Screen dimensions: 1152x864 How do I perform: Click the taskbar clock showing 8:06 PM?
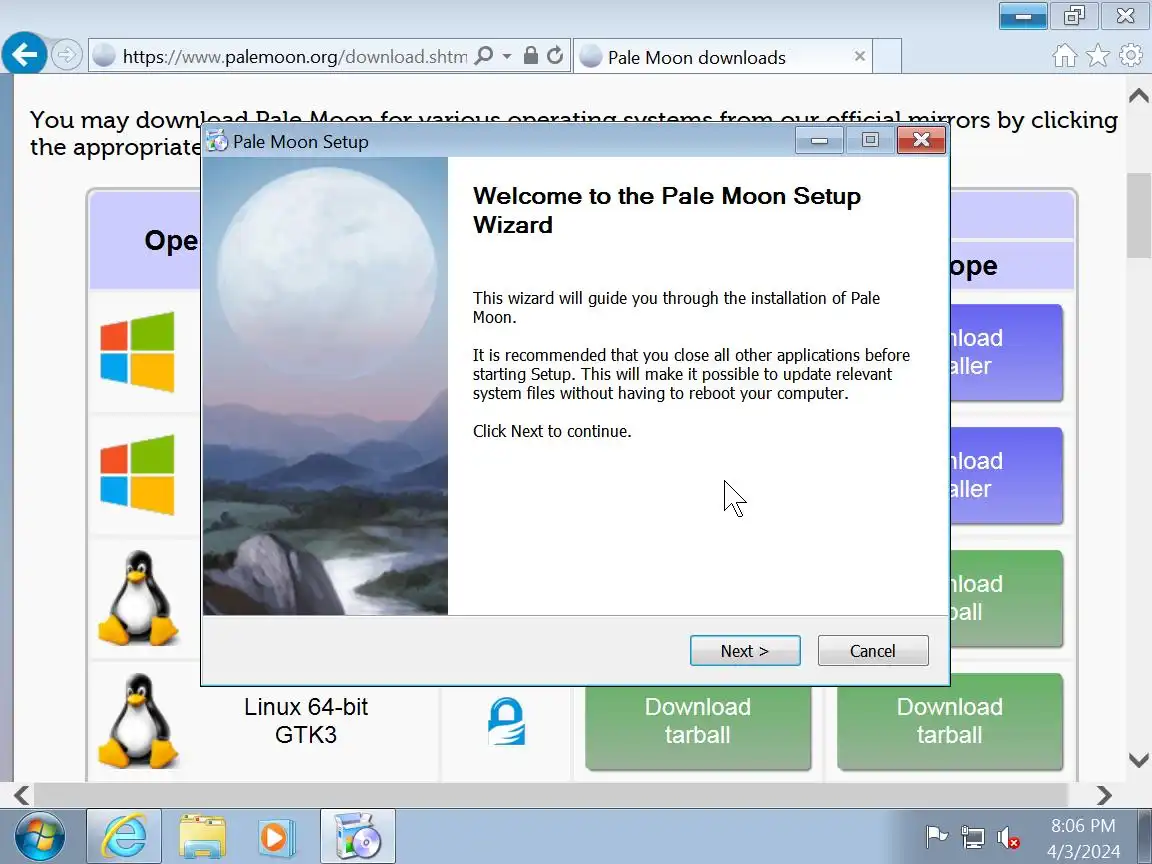[1083, 838]
